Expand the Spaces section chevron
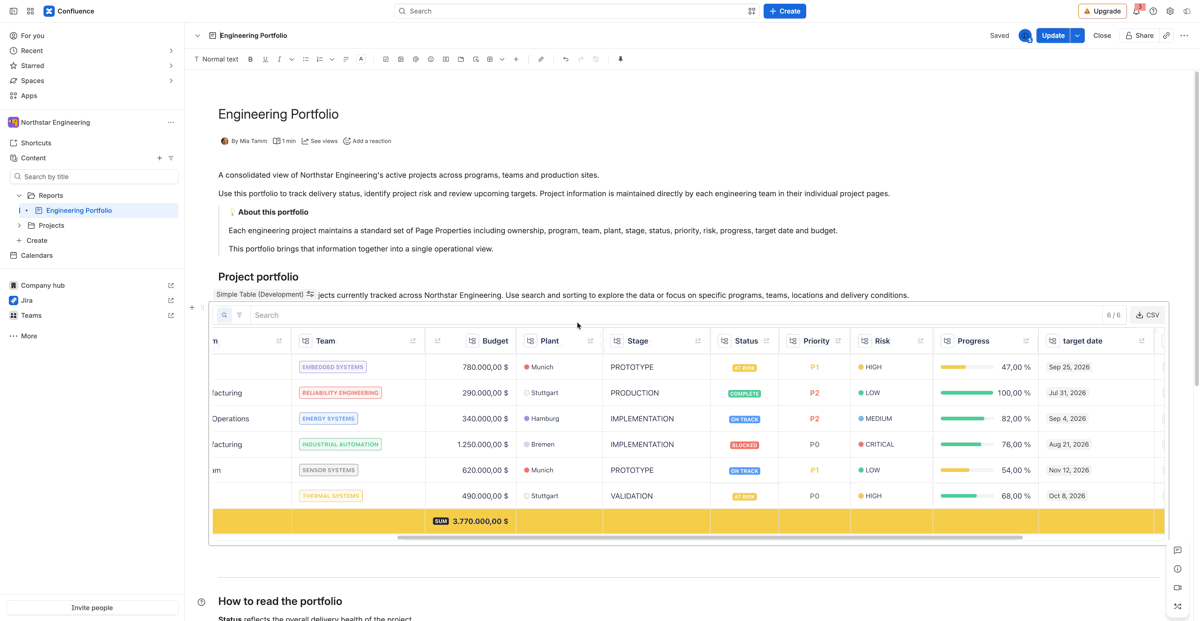 coord(171,81)
